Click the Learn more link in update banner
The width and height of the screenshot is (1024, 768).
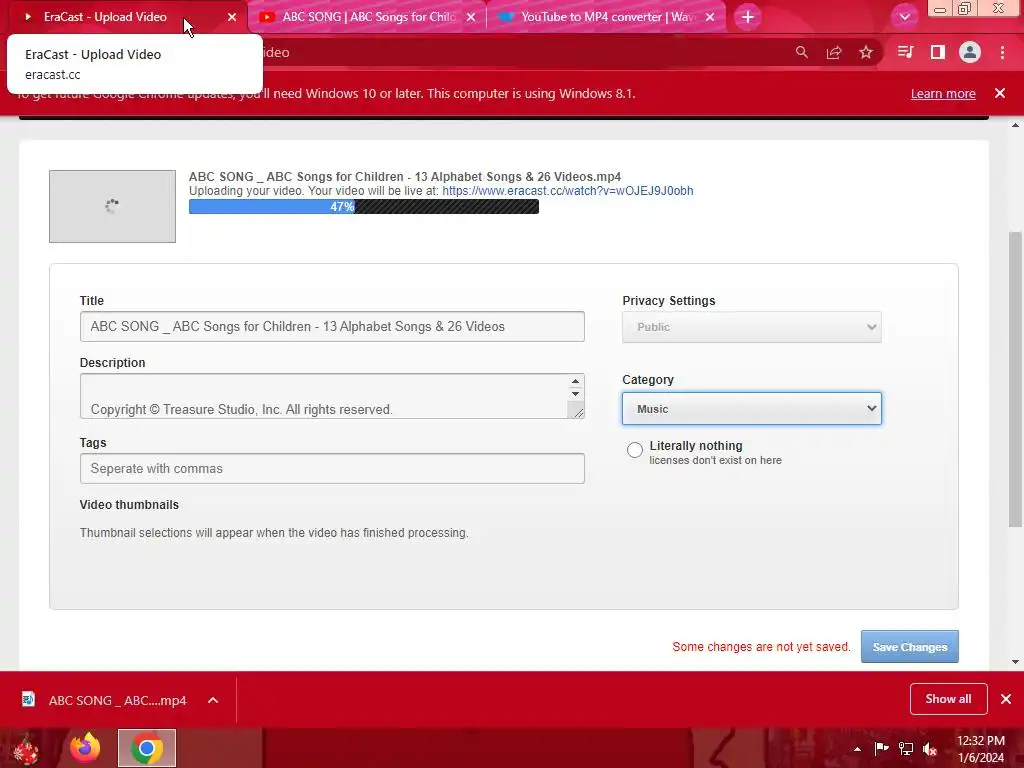(x=943, y=93)
